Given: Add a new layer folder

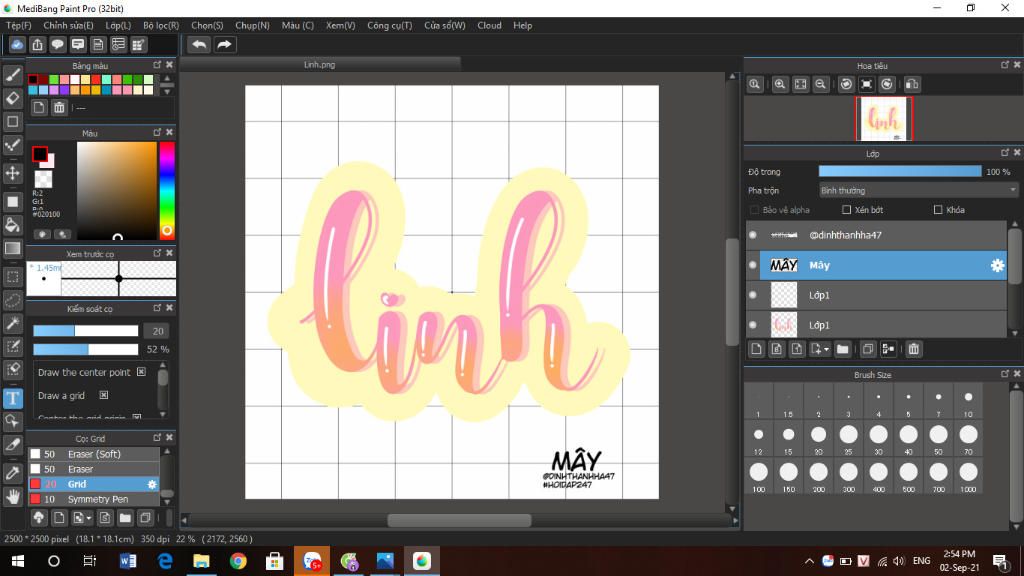Looking at the screenshot, I should (x=842, y=349).
